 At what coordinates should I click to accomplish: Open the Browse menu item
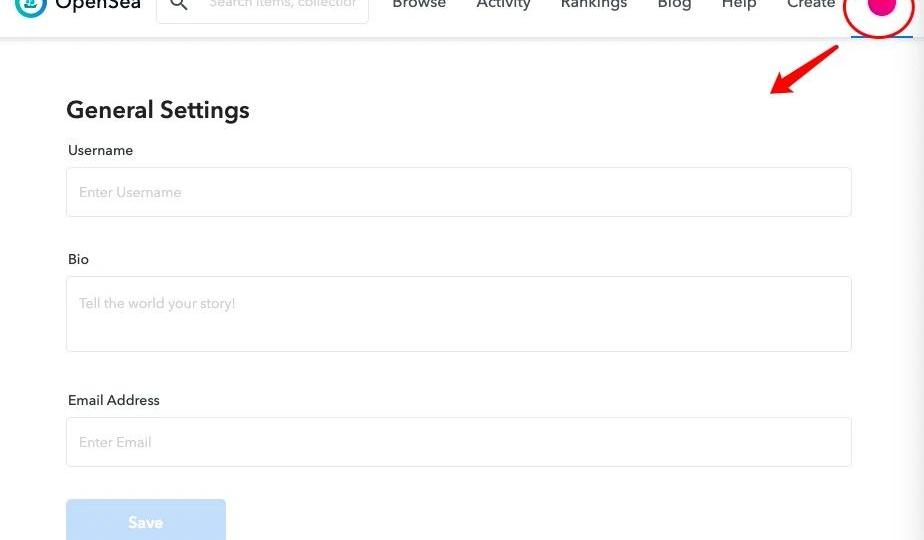[419, 5]
